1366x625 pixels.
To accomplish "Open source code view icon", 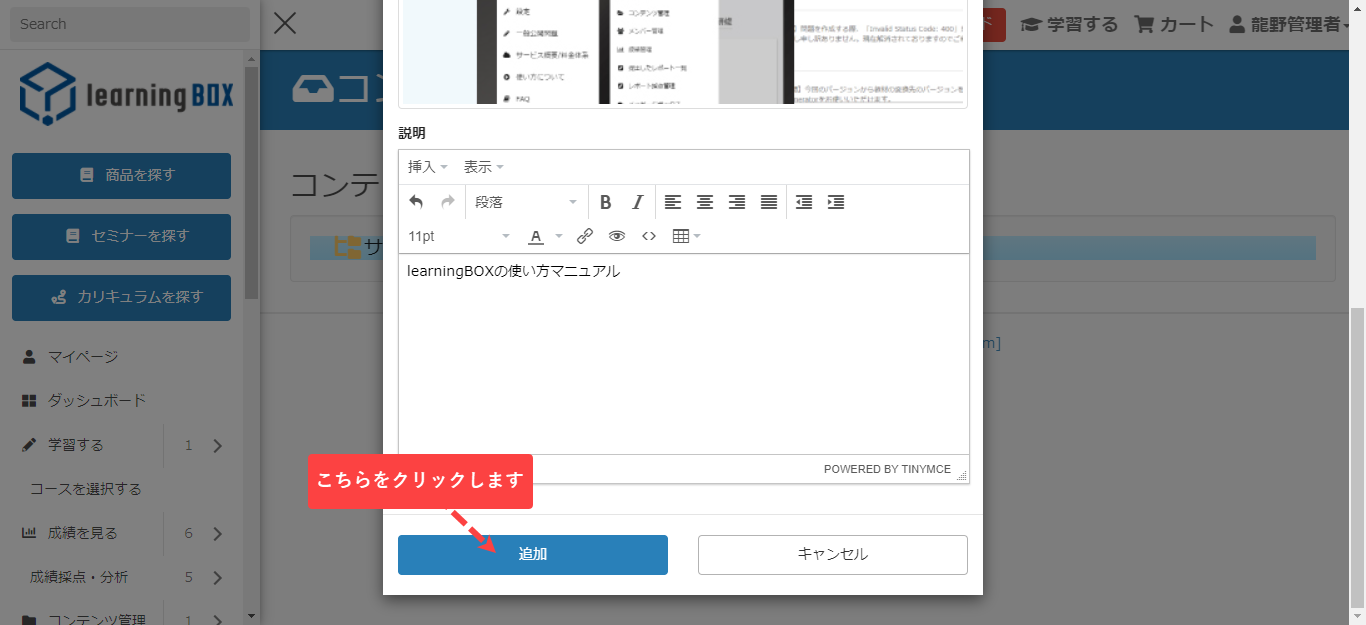I will pyautogui.click(x=649, y=236).
